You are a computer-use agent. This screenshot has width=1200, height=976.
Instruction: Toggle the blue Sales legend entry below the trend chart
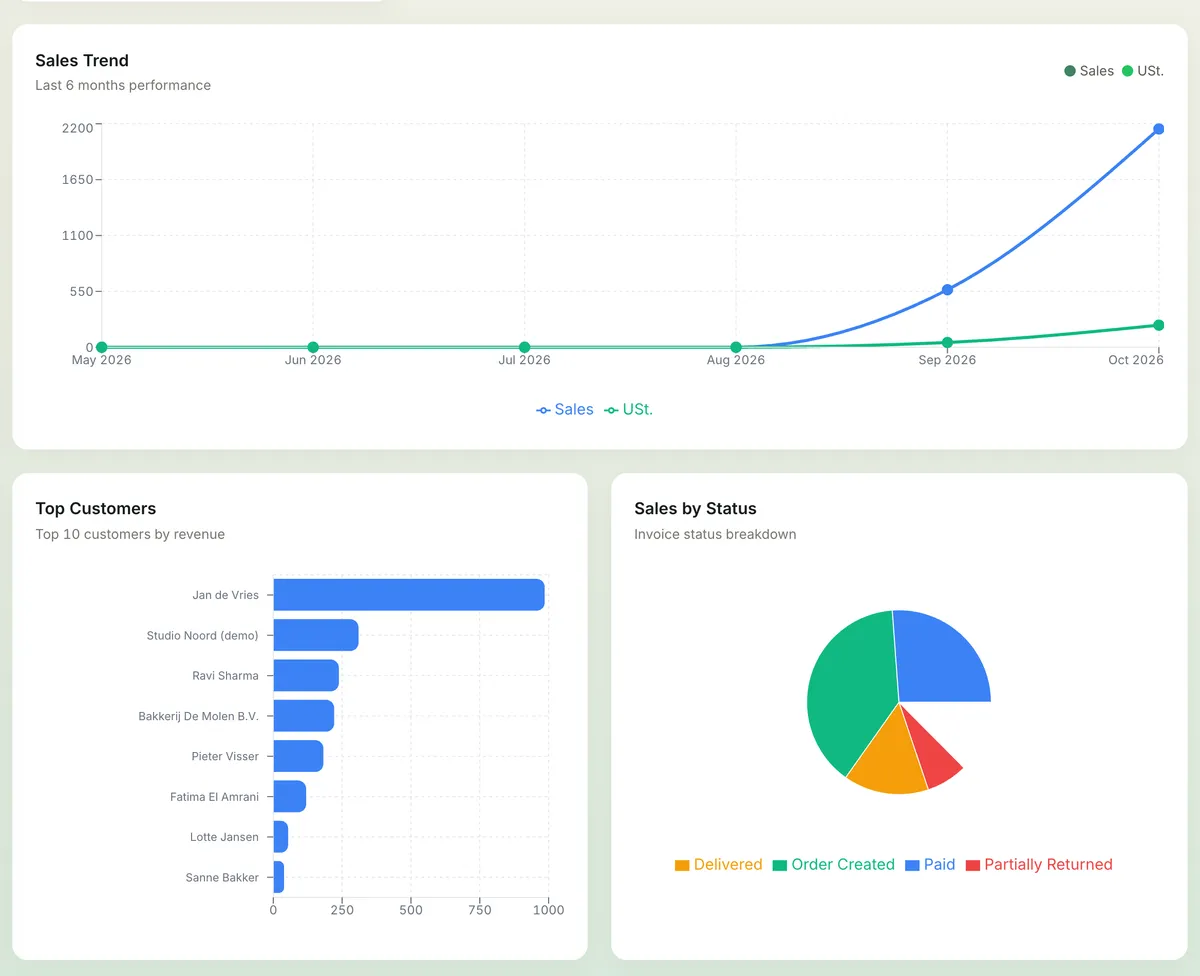tap(565, 410)
